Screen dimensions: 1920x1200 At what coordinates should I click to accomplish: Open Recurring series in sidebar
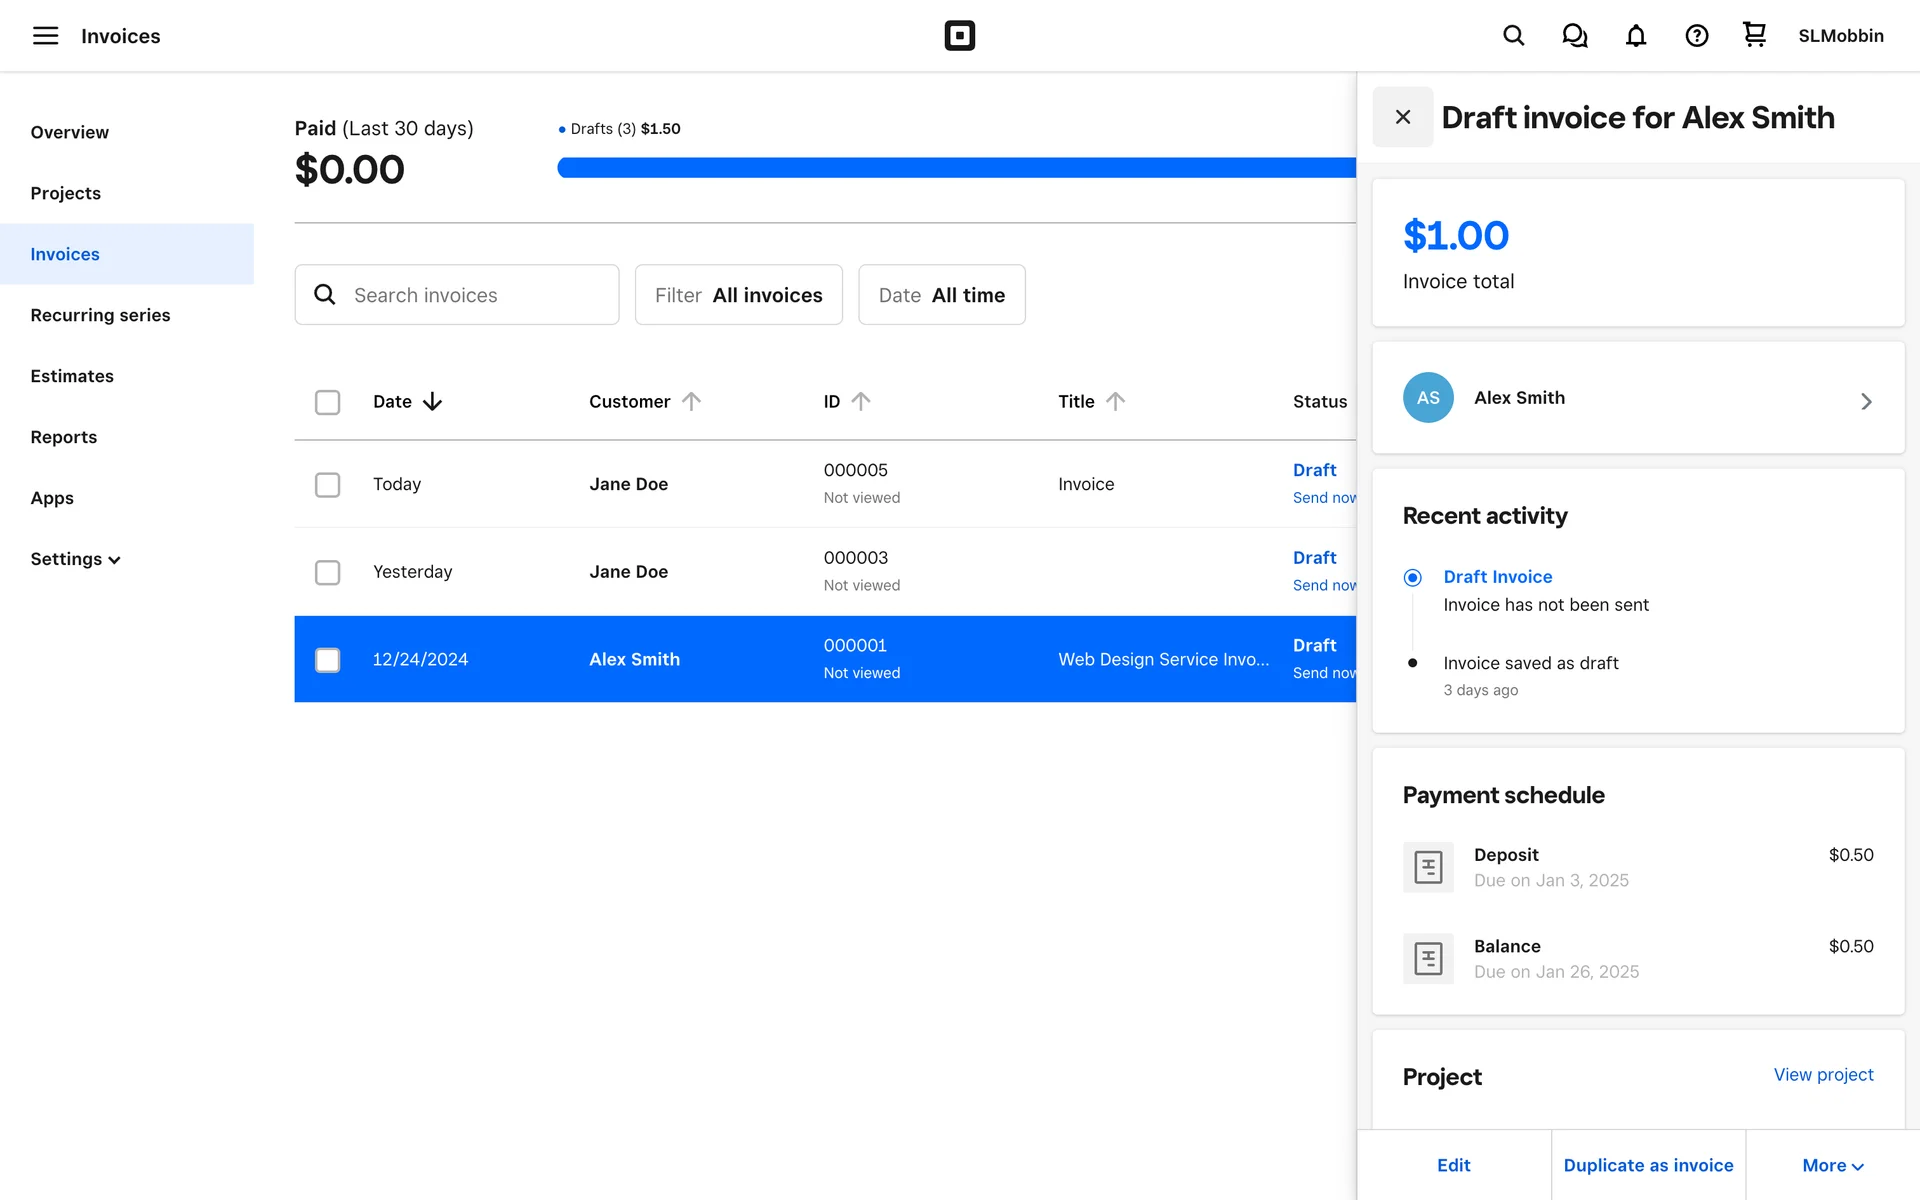[x=100, y=315]
